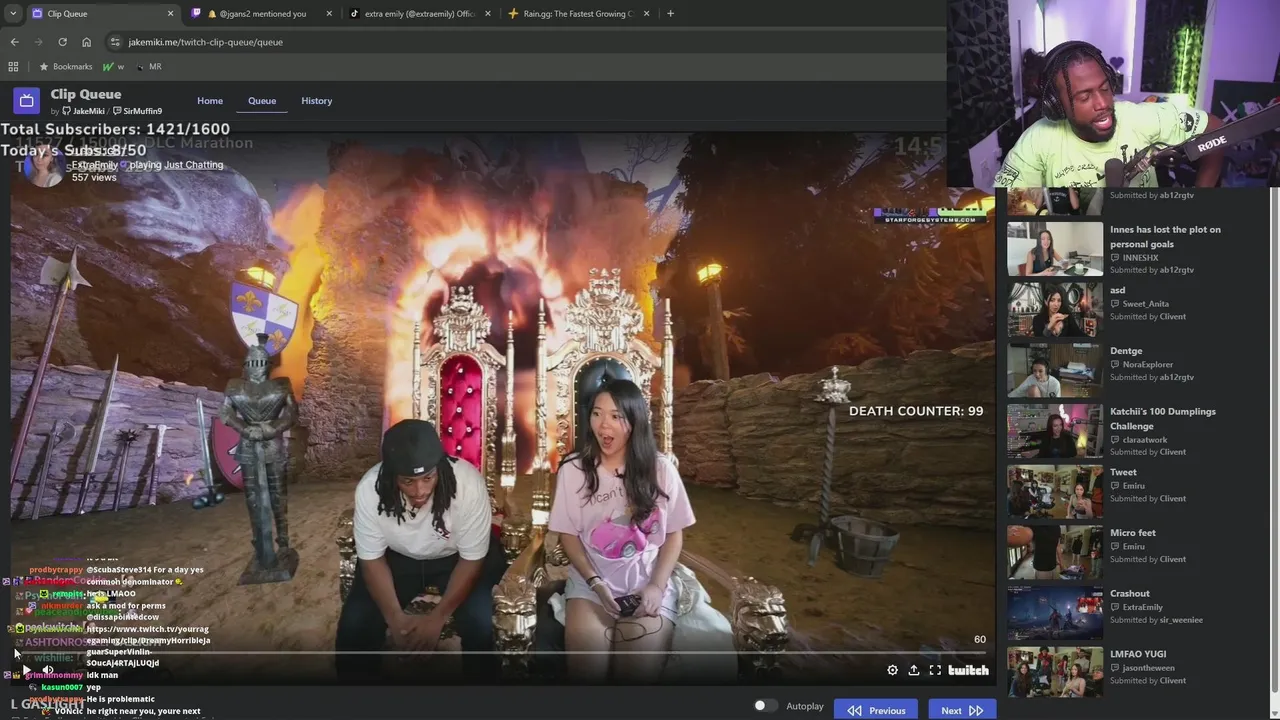This screenshot has width=1280, height=720.
Task: Go forward with the browser forward arrow
Action: point(38,42)
